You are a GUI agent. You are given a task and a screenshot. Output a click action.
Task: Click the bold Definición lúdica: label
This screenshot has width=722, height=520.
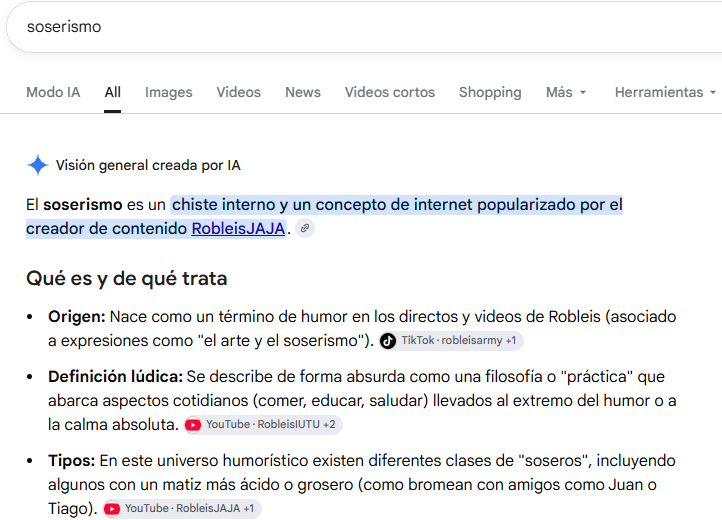[116, 377]
